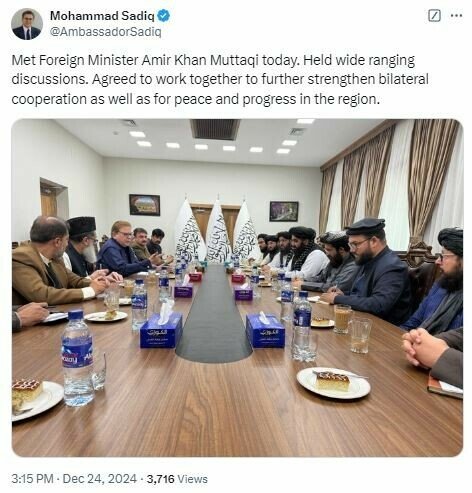Viewport: 472px width, 493px height.
Task: Click the foreground water bottle beside the cake
Action: 78,358
